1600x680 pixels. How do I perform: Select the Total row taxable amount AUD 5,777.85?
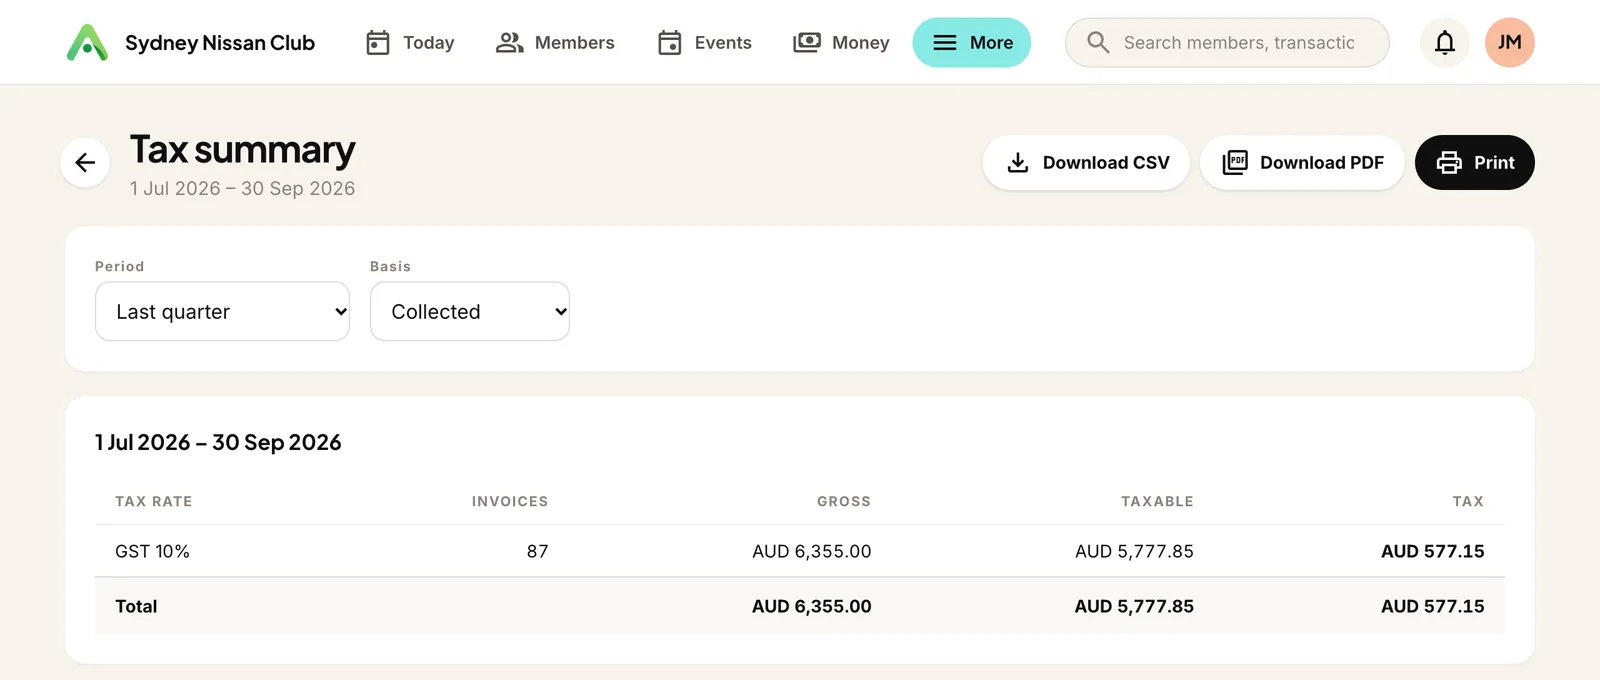(1134, 606)
